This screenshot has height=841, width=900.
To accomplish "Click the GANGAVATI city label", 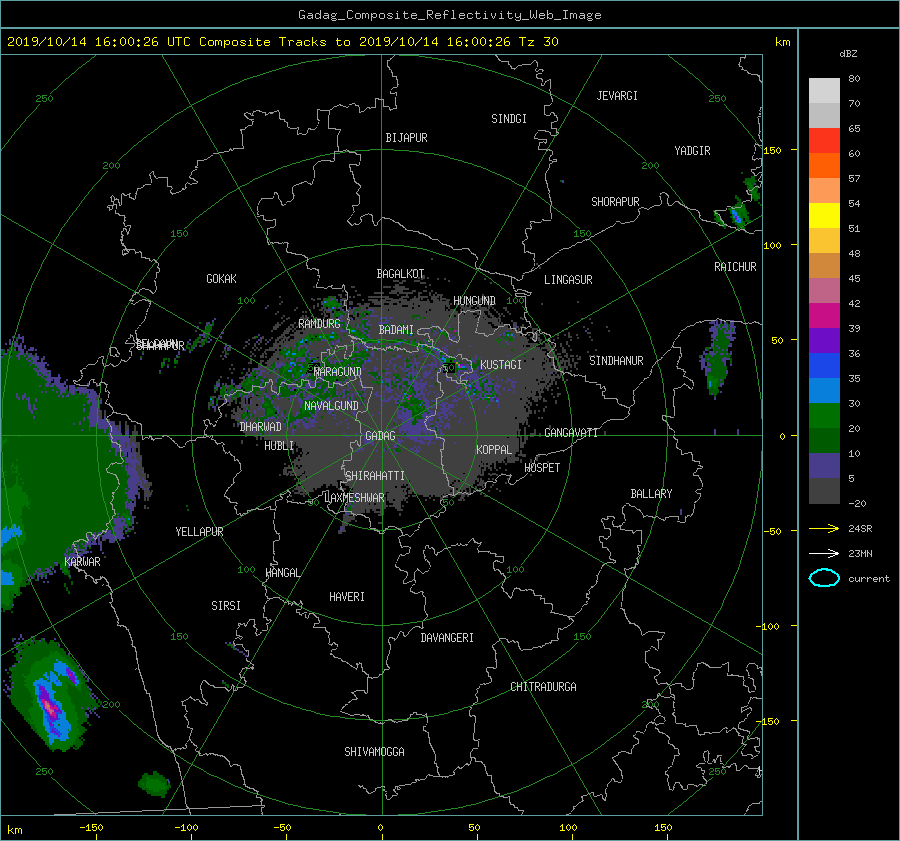I will coord(571,433).
